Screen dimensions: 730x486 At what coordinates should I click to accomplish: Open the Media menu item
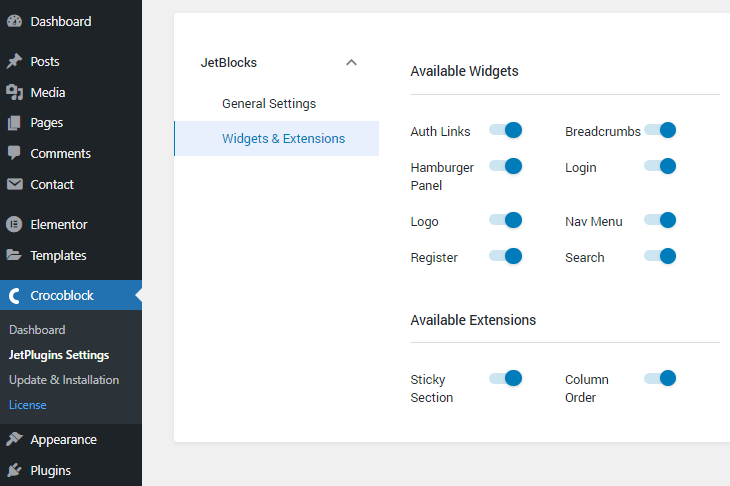[x=71, y=92]
